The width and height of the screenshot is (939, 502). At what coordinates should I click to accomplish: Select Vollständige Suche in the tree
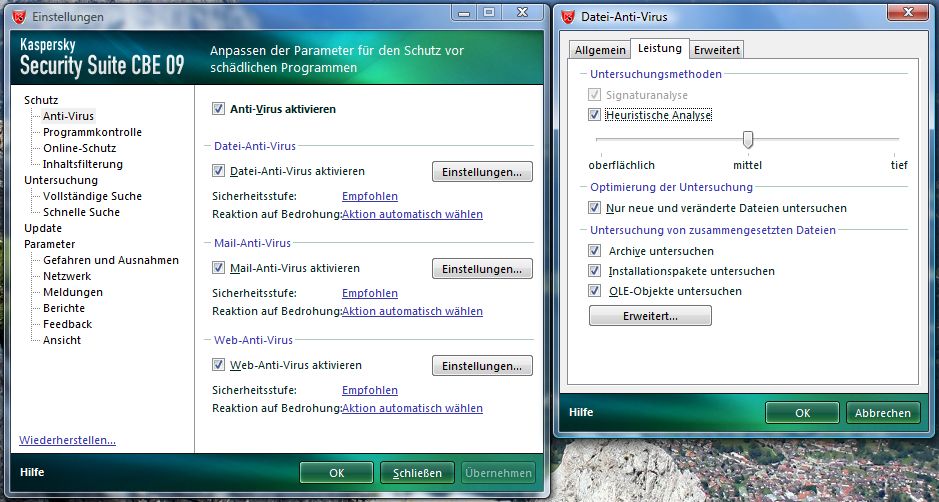tap(92, 196)
